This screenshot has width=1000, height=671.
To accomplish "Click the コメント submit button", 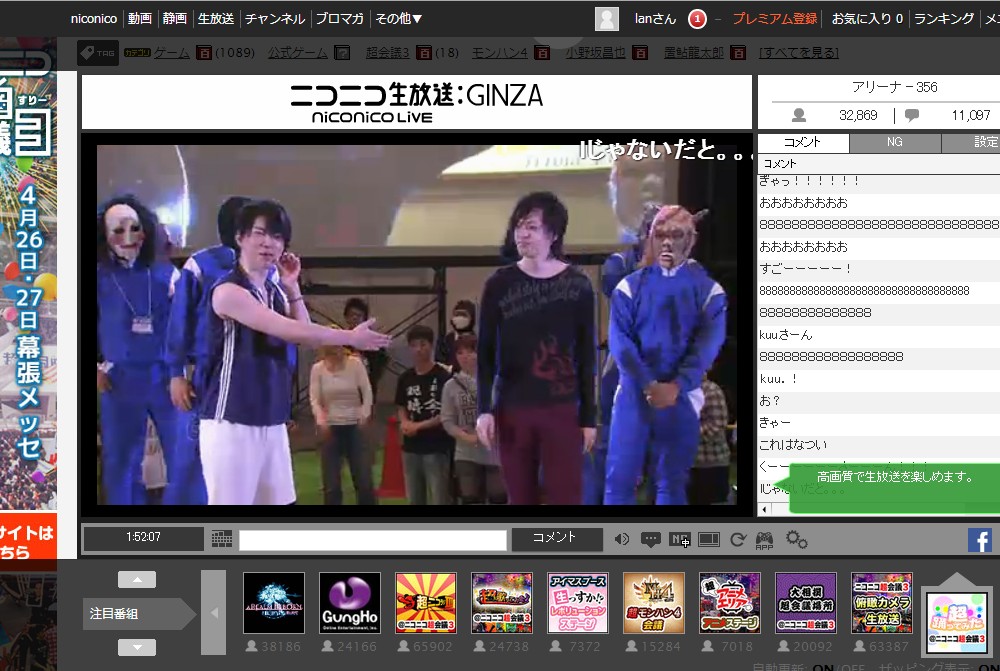I will click(x=555, y=538).
